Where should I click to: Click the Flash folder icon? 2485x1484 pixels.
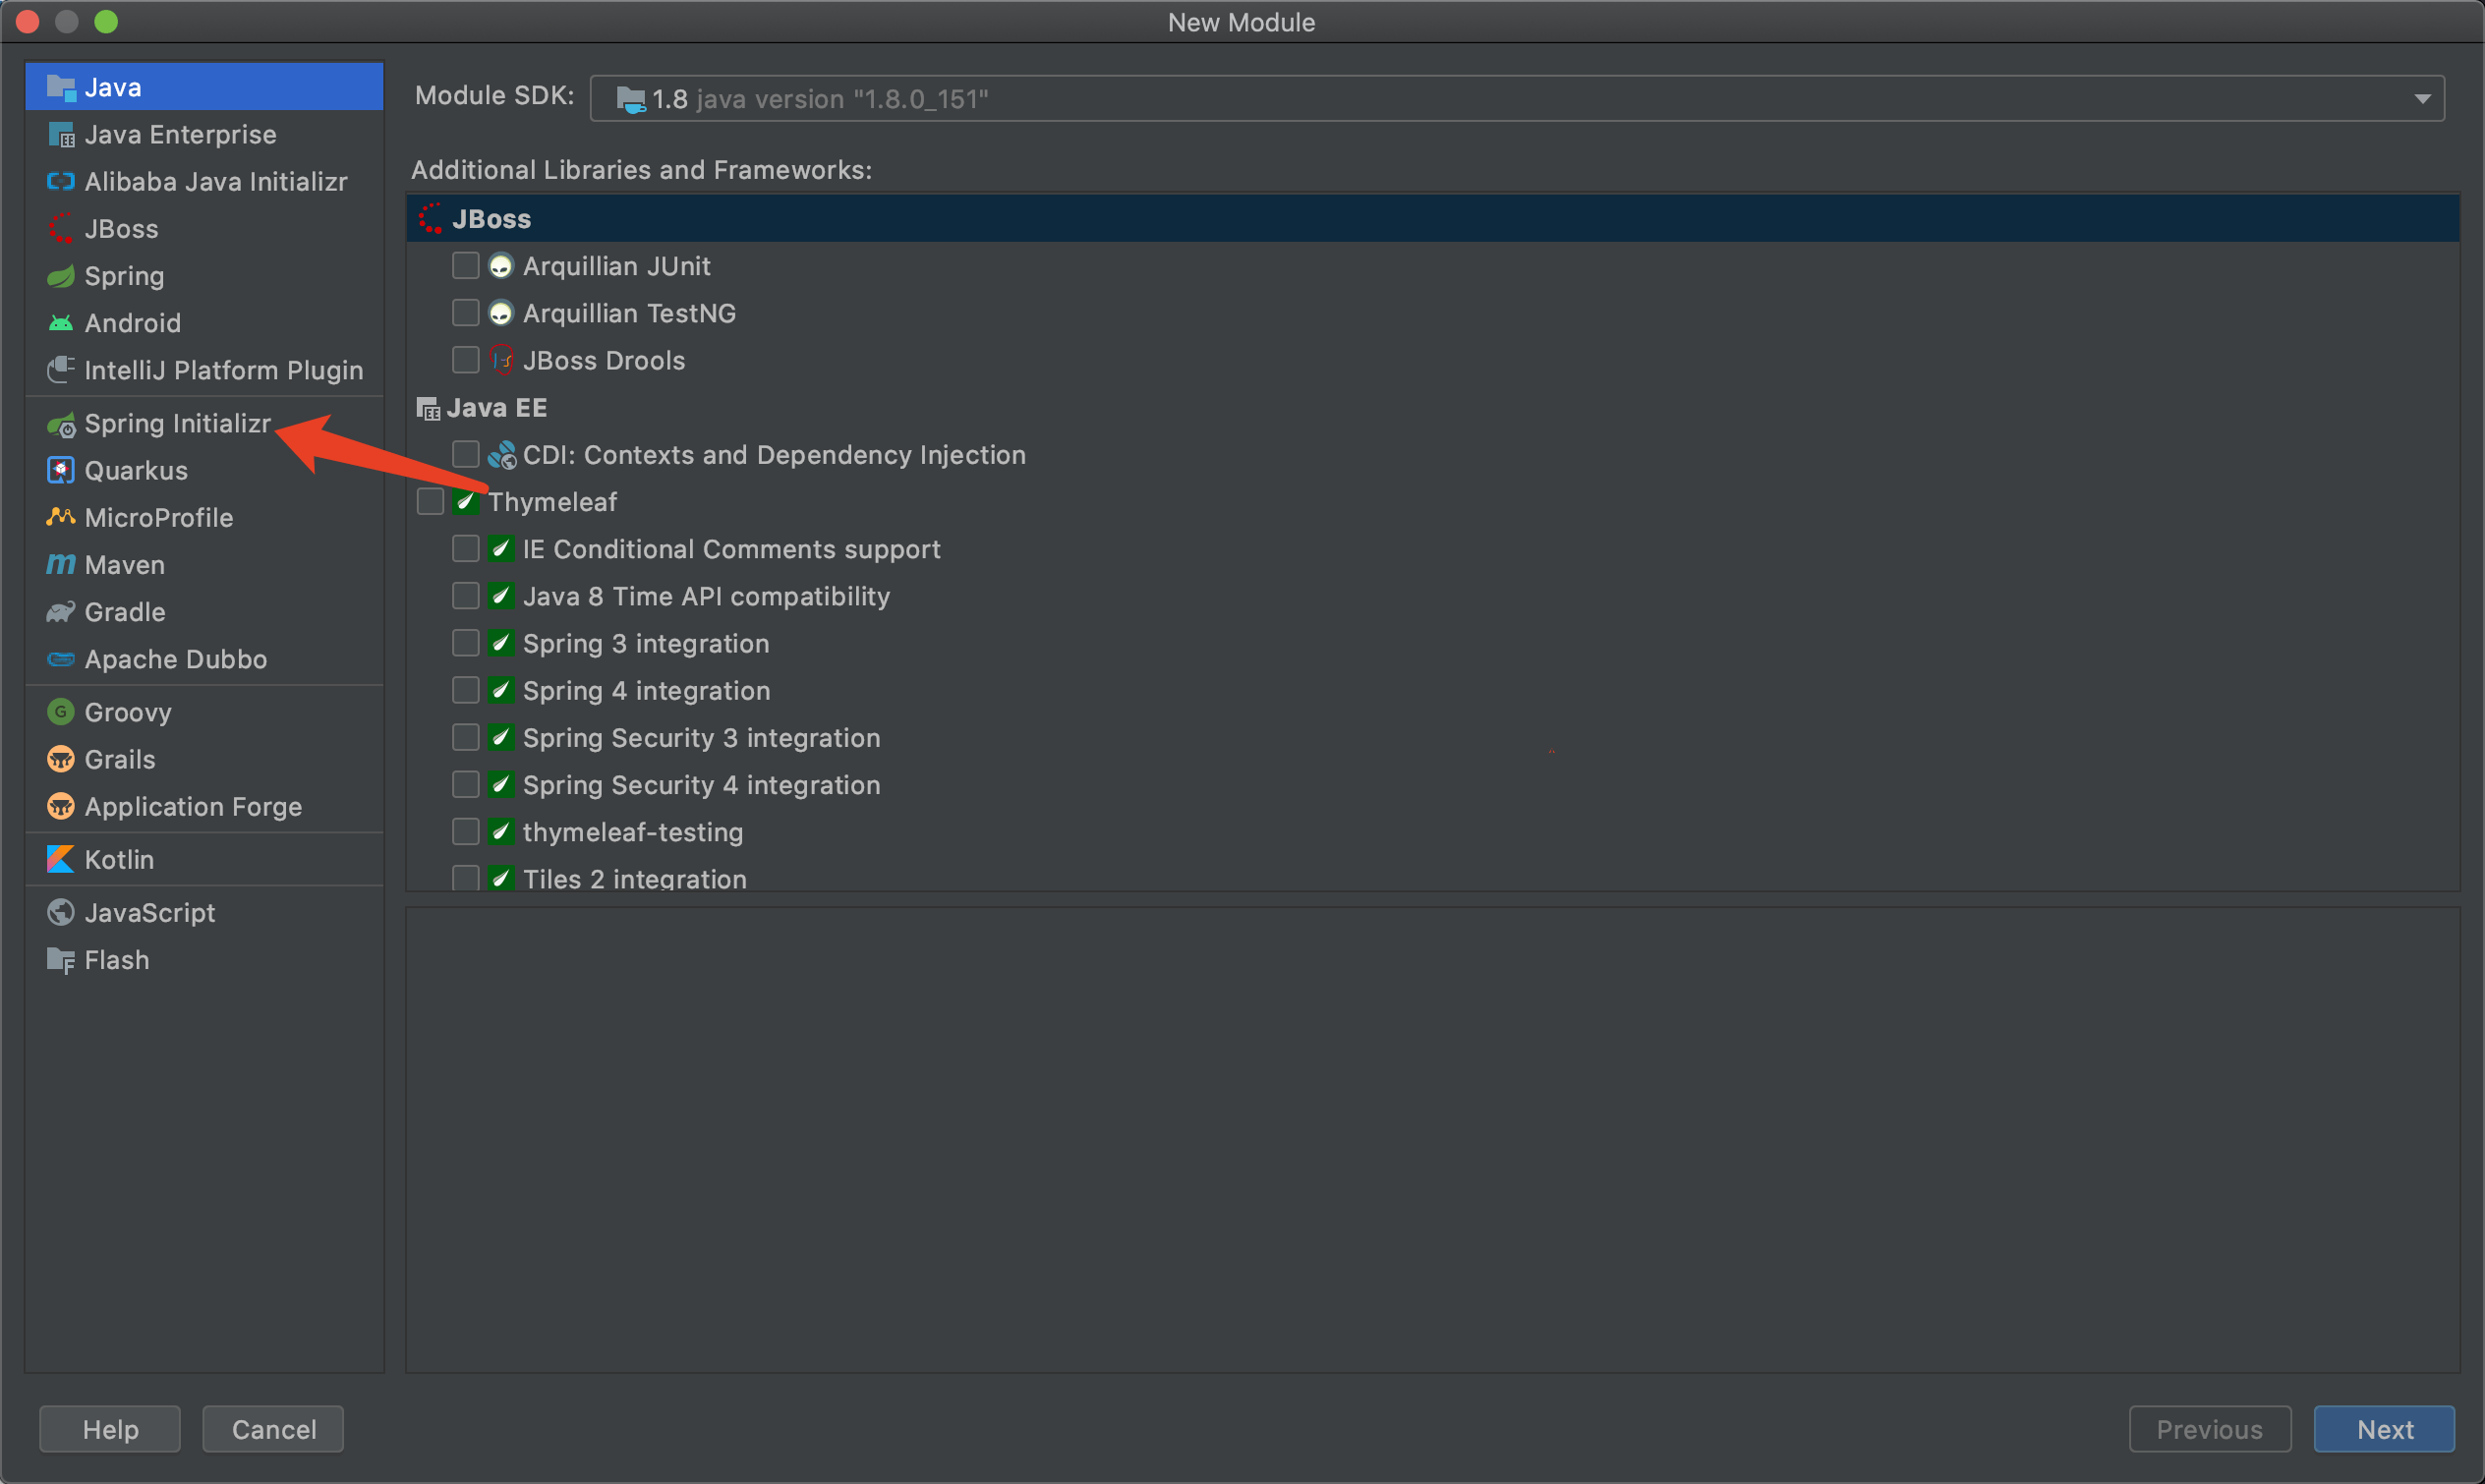pos(61,960)
